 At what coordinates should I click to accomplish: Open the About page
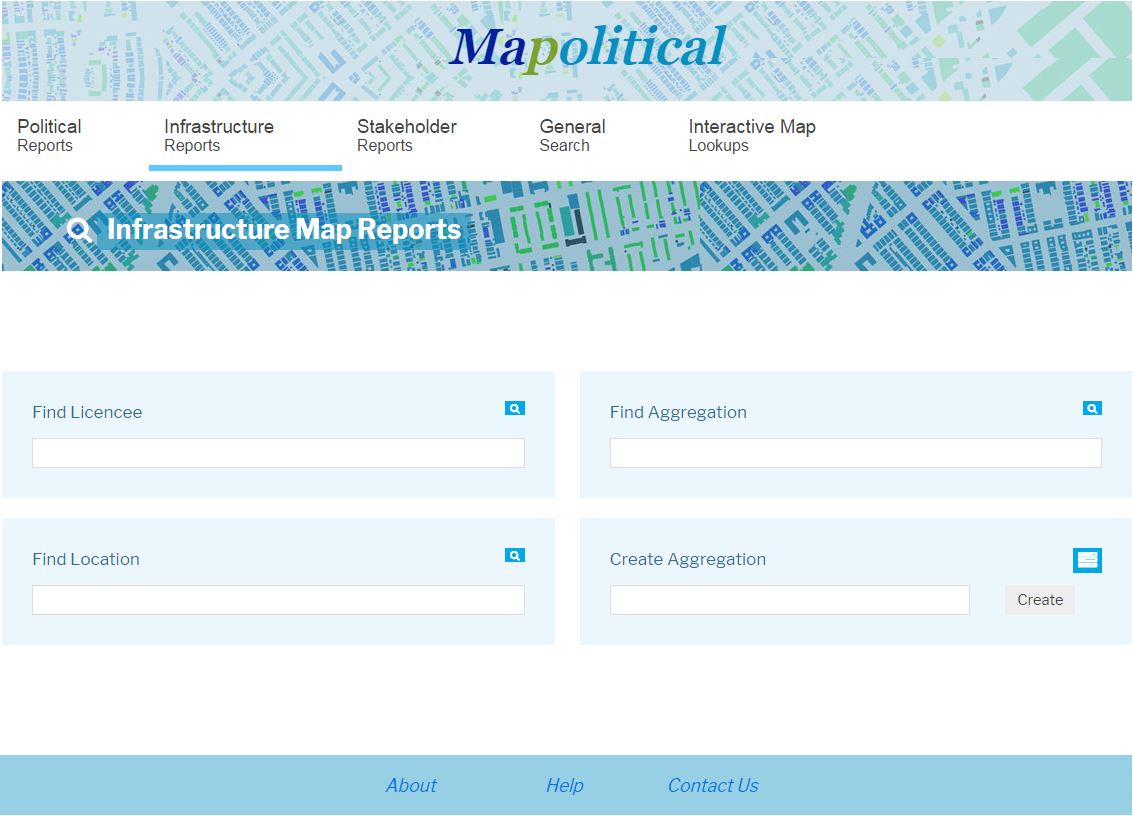pyautogui.click(x=411, y=786)
